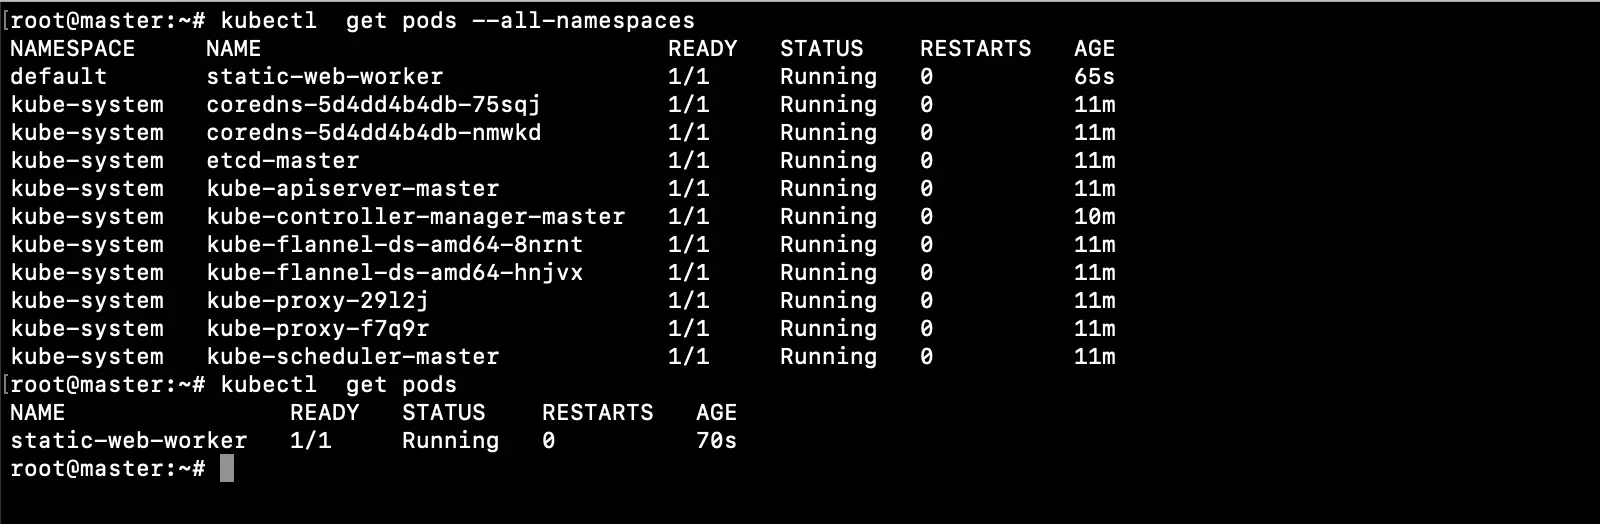Select coredns-5d4dd4b4db-75sqj pod name
This screenshot has height=524, width=1600.
373,105
